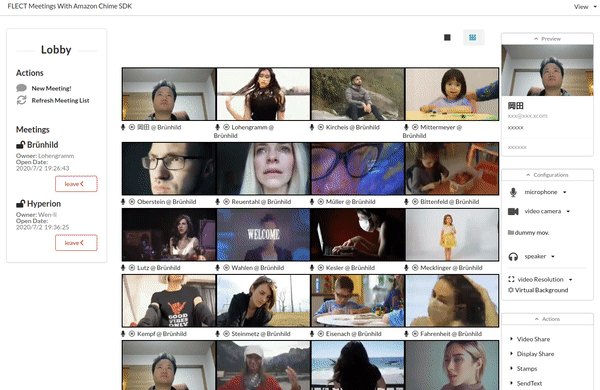Open the View dropdown in header
This screenshot has height=390, width=600.
pos(585,7)
